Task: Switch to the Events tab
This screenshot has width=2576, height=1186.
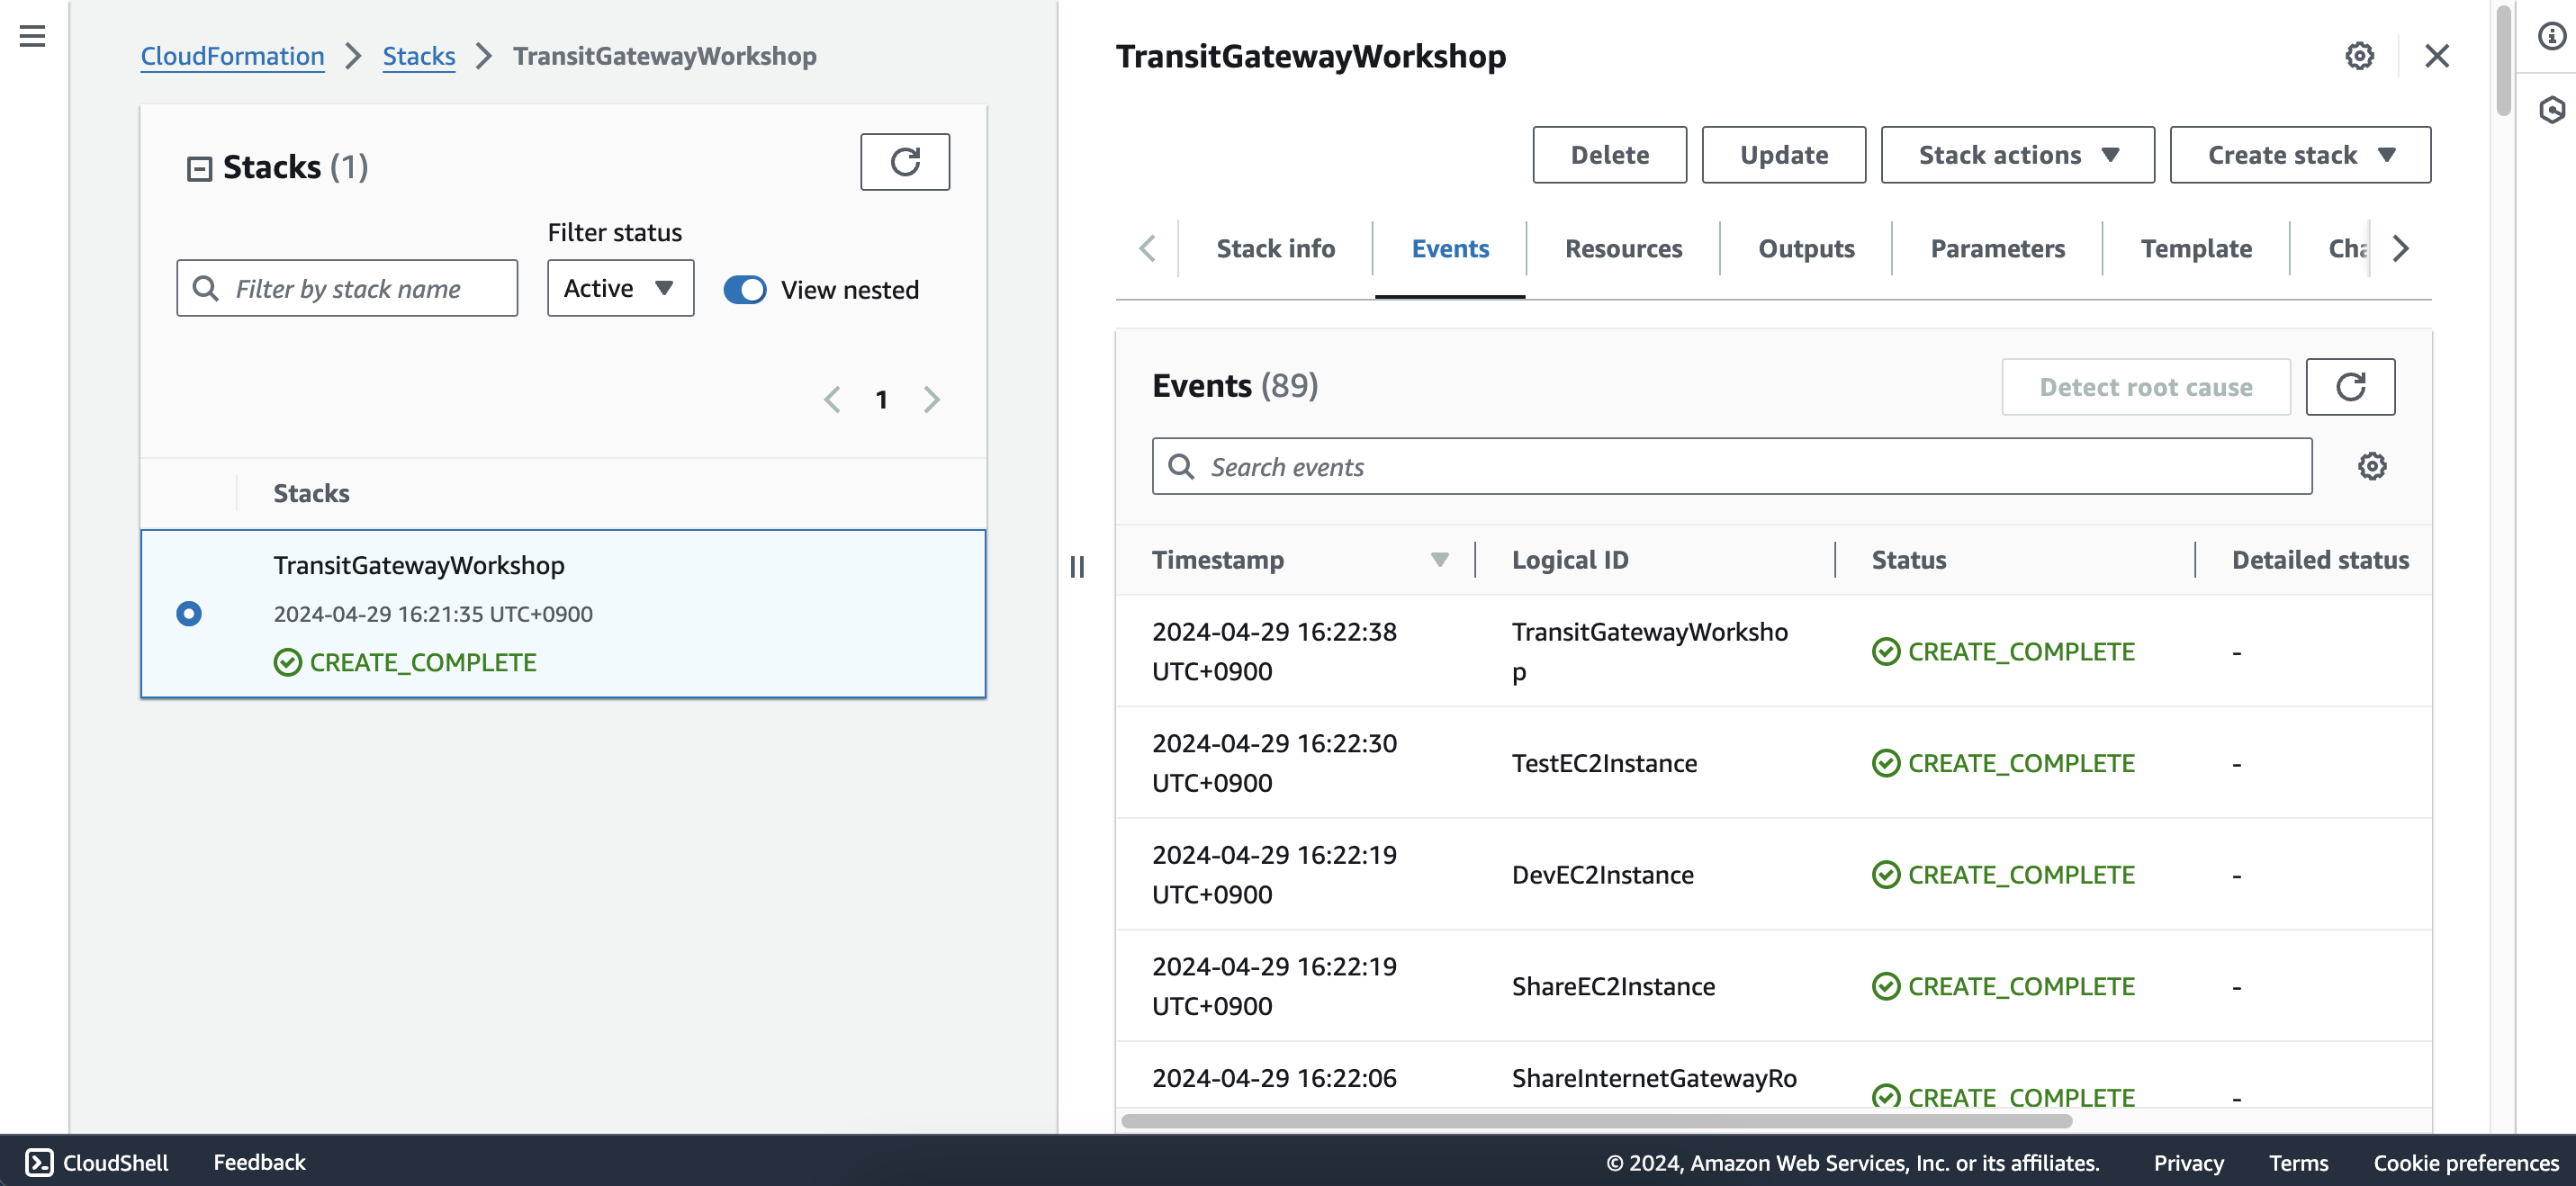Action: point(1450,249)
